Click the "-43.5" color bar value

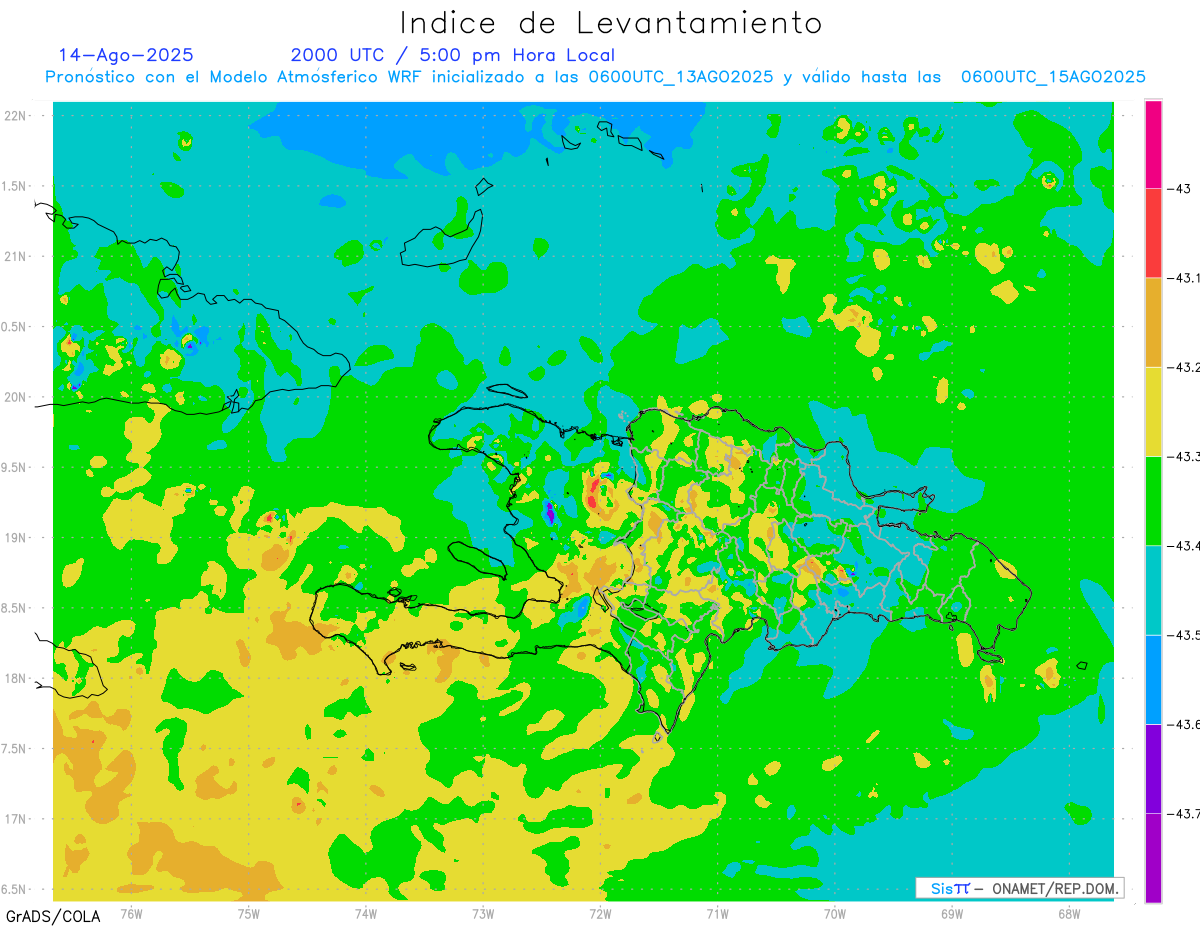tap(1183, 635)
